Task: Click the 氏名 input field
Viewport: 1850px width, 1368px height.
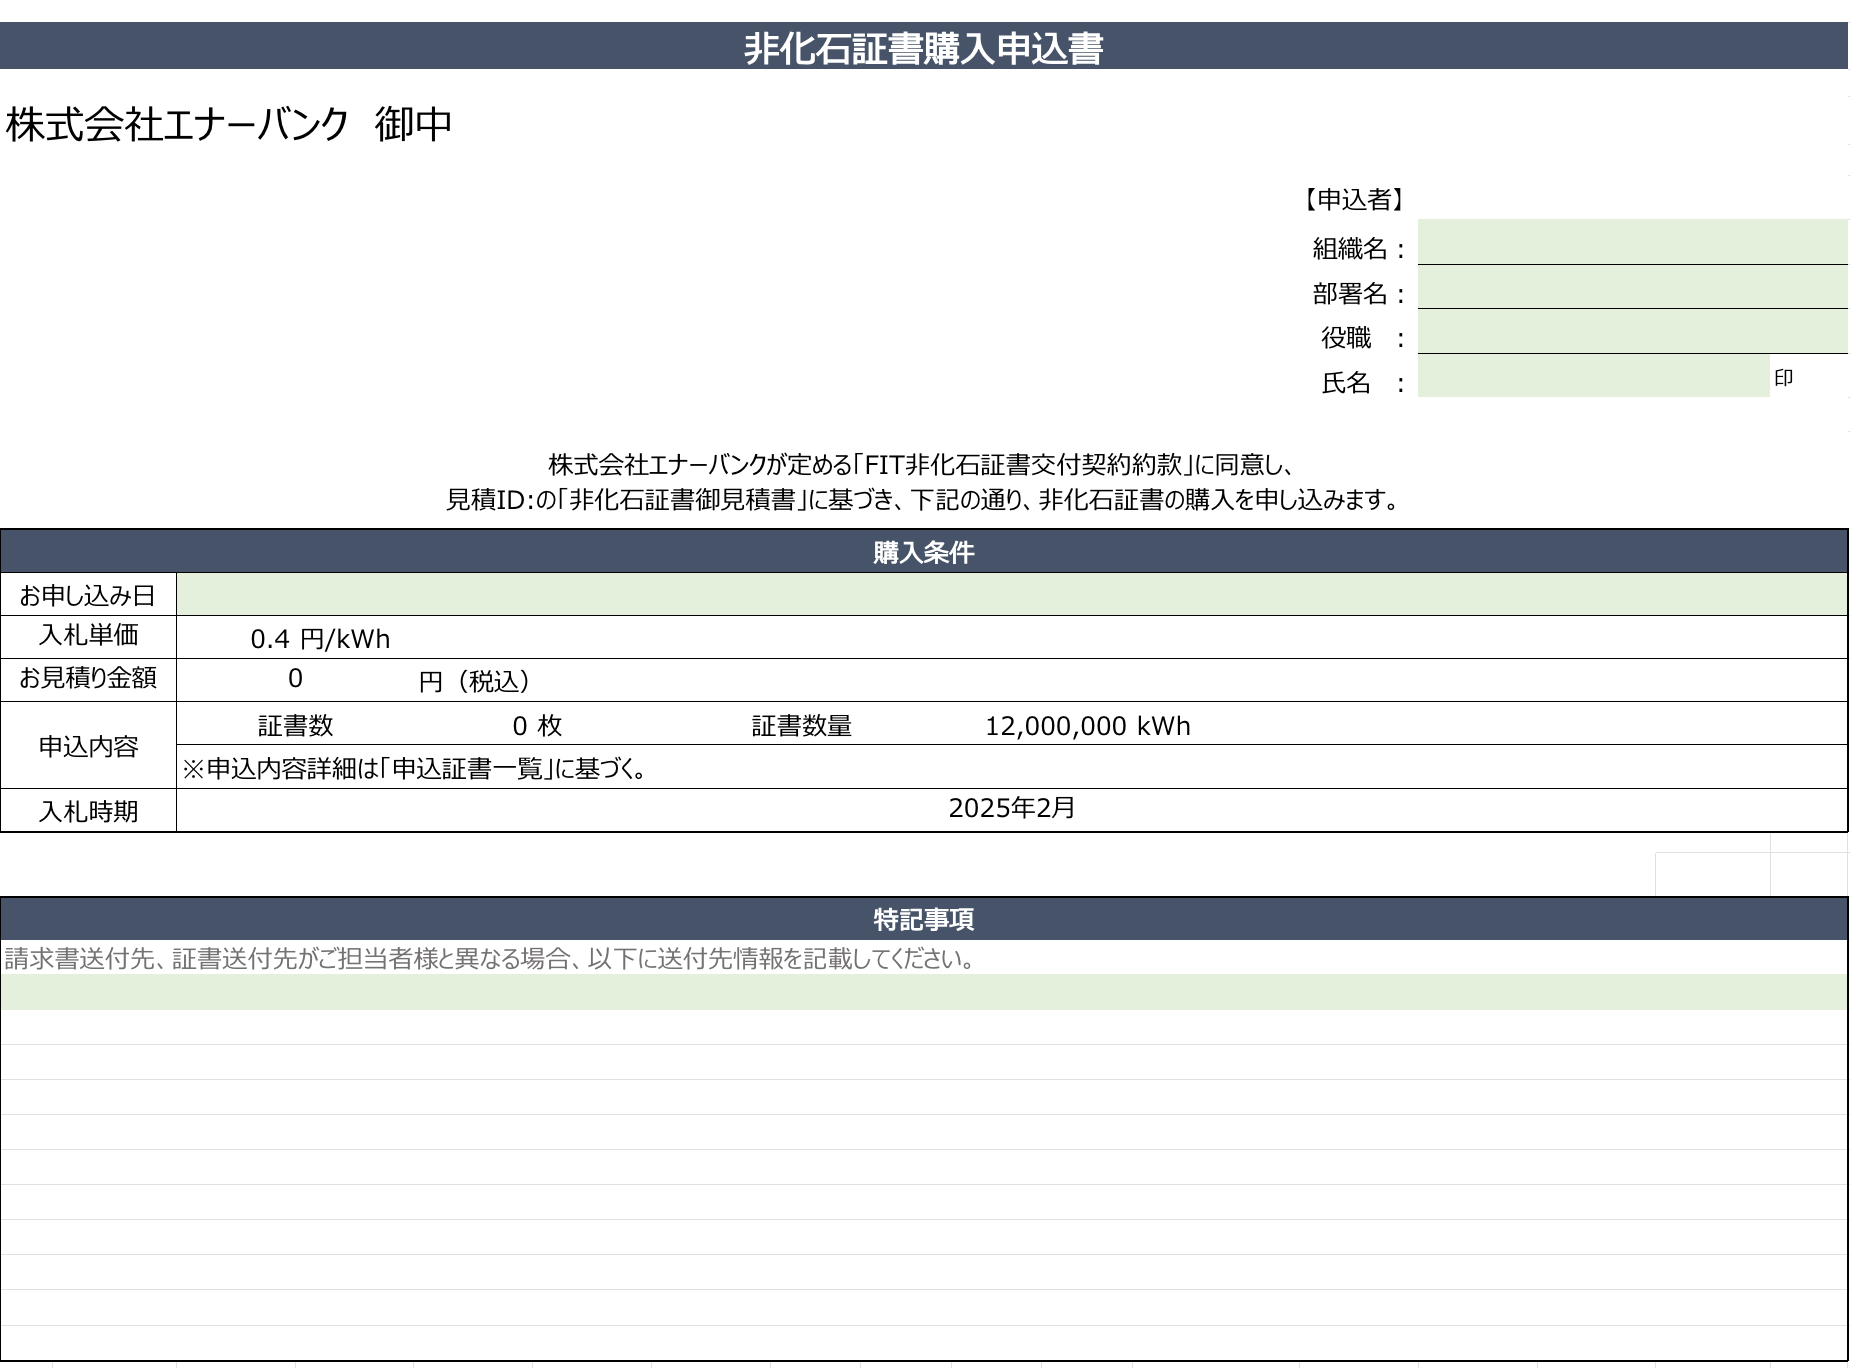Action: [x=1593, y=376]
